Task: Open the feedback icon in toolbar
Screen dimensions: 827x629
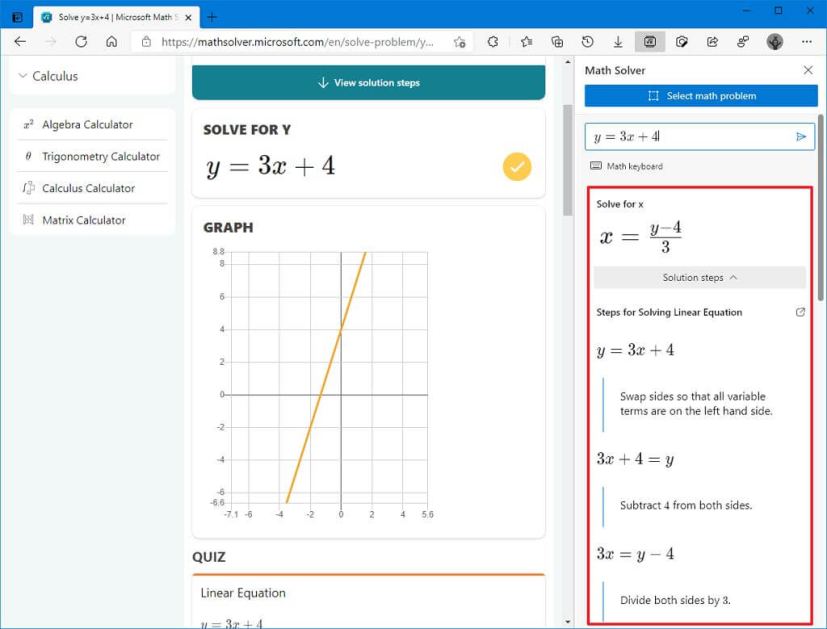Action: pyautogui.click(x=743, y=42)
